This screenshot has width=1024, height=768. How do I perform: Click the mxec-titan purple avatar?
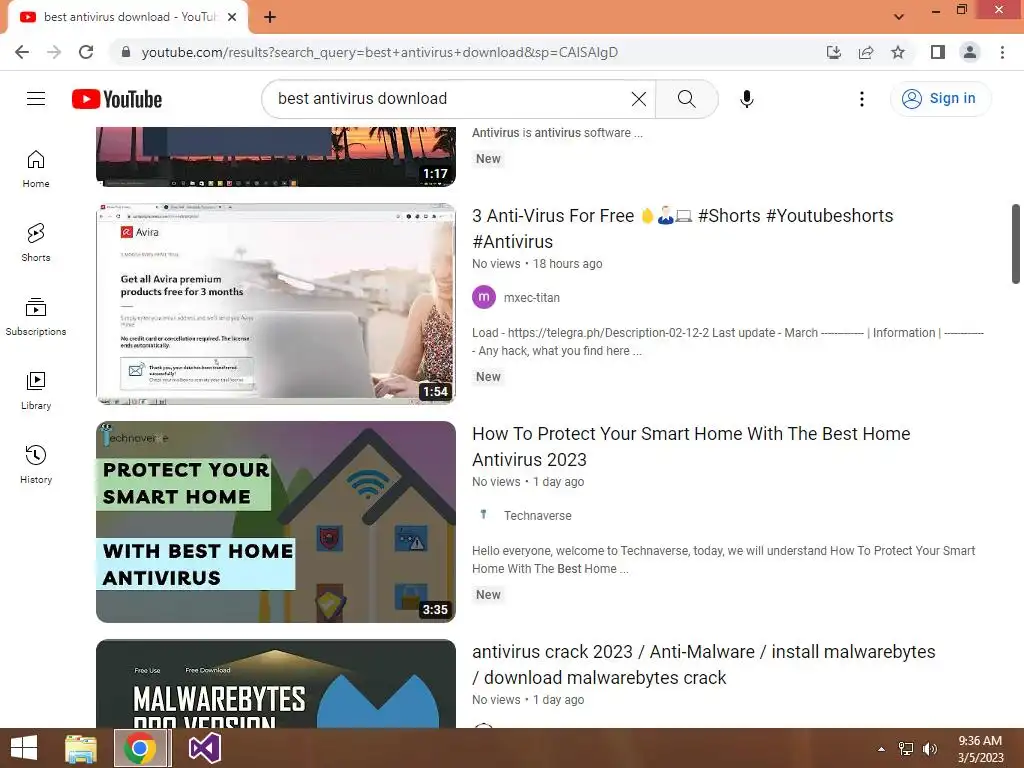[484, 297]
